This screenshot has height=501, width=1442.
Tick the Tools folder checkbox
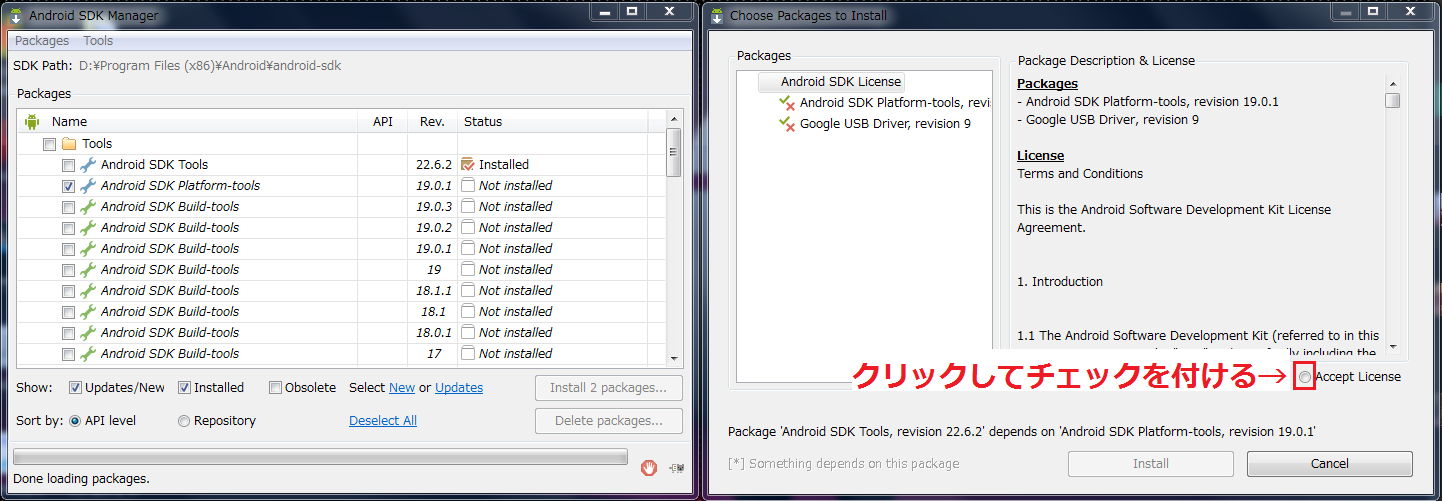point(49,144)
